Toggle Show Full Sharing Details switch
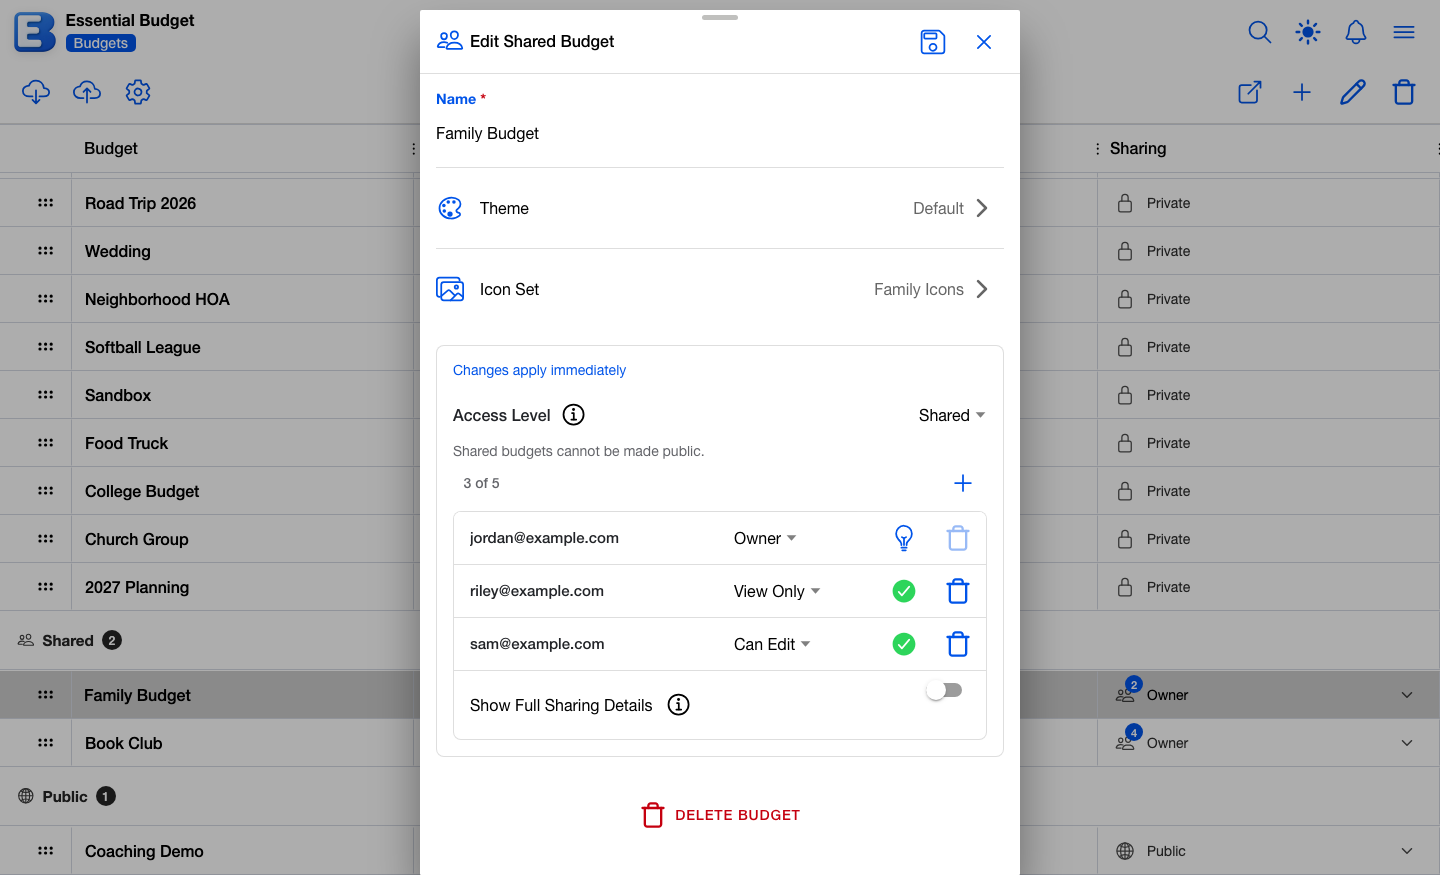The height and width of the screenshot is (875, 1440). click(x=944, y=690)
